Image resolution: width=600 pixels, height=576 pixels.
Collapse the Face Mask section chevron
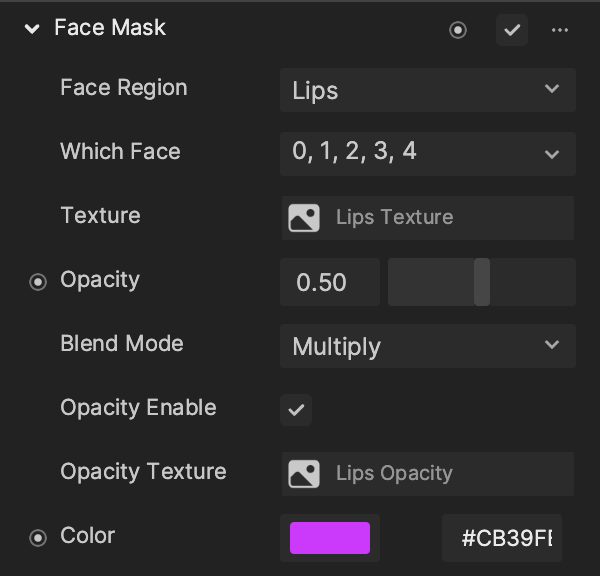[x=32, y=29]
